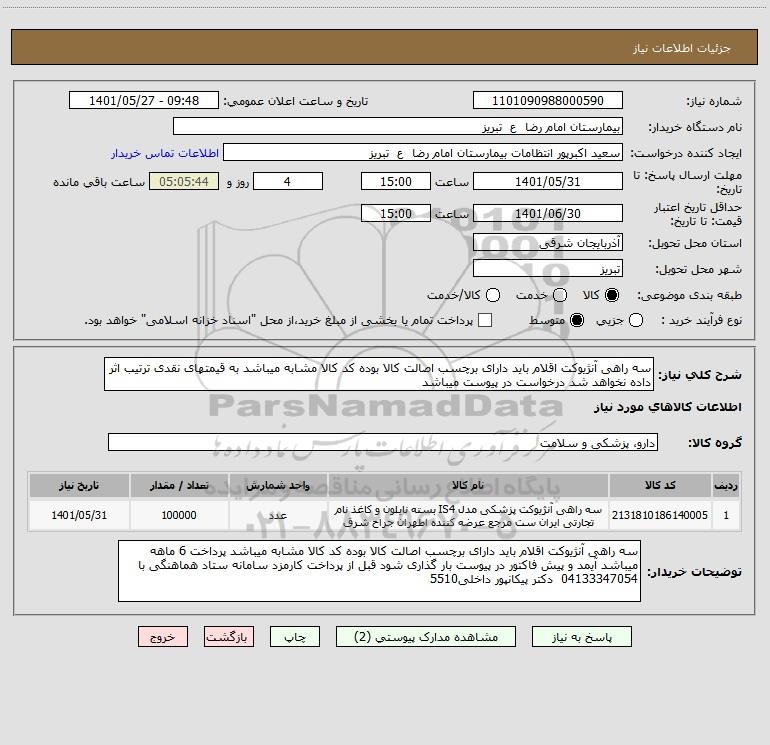Choose the جزیی purchase type radio
This screenshot has height=745, width=770.
[x=636, y=320]
